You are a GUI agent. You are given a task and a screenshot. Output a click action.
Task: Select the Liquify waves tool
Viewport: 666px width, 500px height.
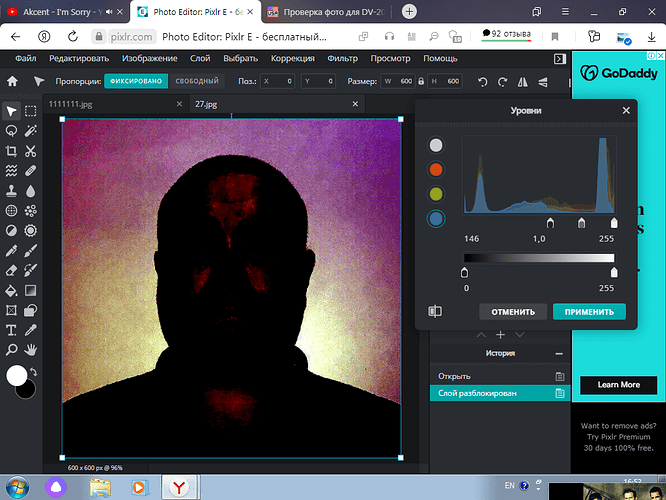click(x=11, y=171)
